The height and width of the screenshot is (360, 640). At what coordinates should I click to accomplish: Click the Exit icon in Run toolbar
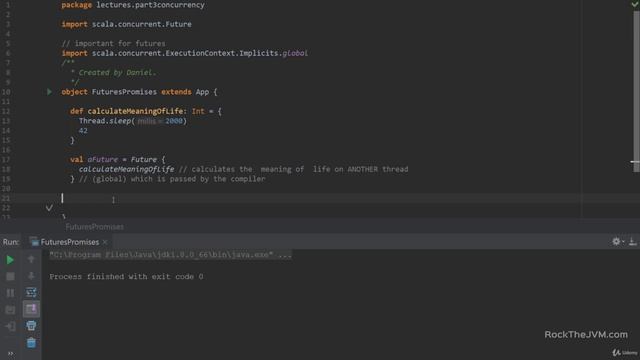coord(10,326)
